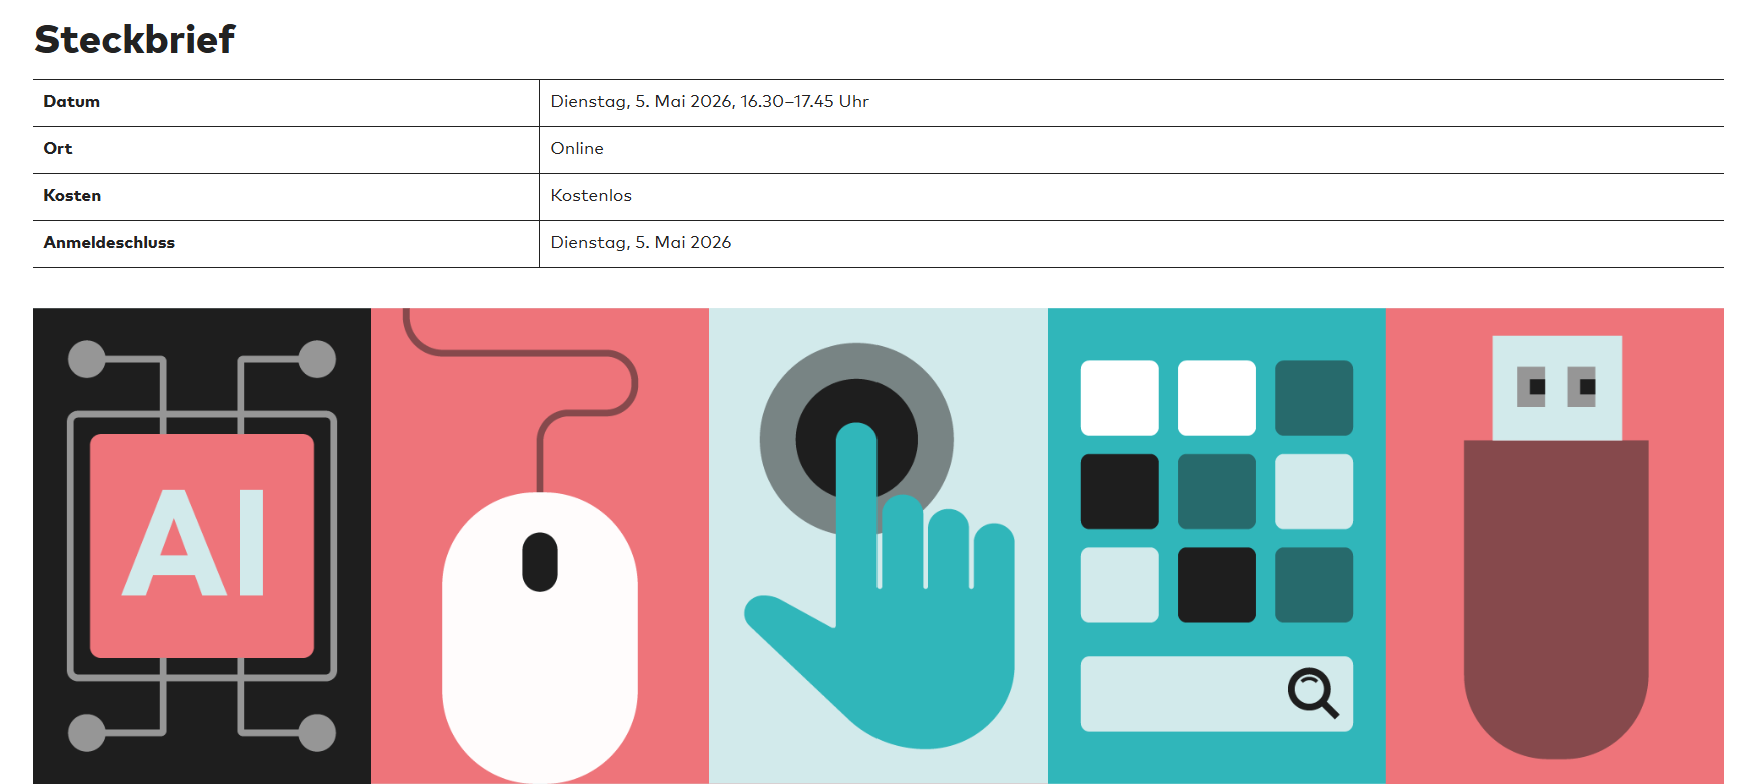The width and height of the screenshot is (1748, 784).
Task: Click the Datum row label
Action: pyautogui.click(x=72, y=102)
